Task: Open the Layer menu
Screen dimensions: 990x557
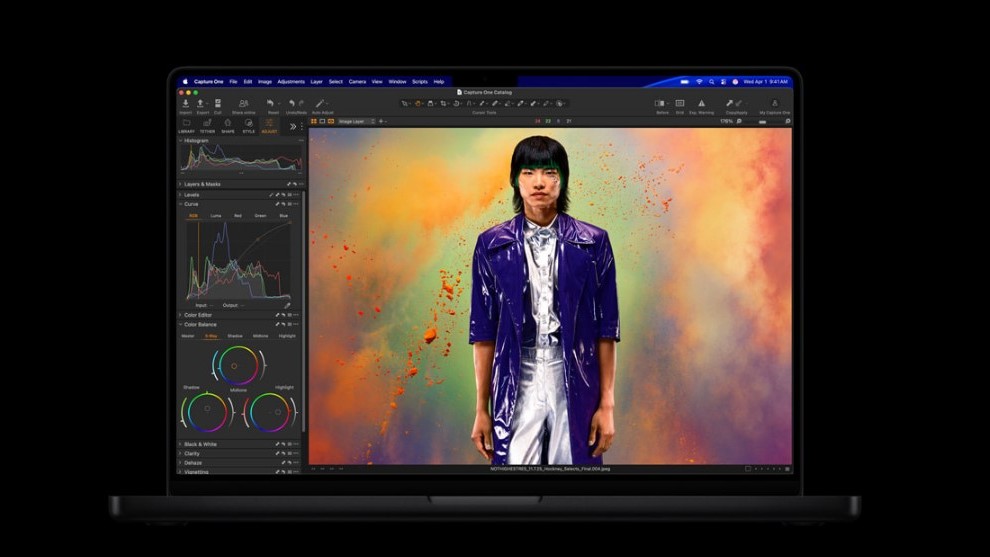Action: tap(316, 81)
